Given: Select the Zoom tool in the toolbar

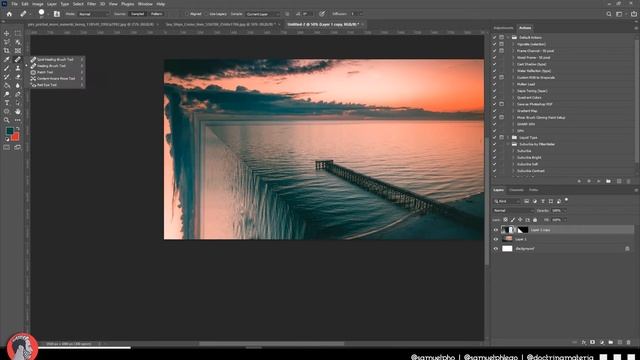Looking at the screenshot, I should coord(7,120).
